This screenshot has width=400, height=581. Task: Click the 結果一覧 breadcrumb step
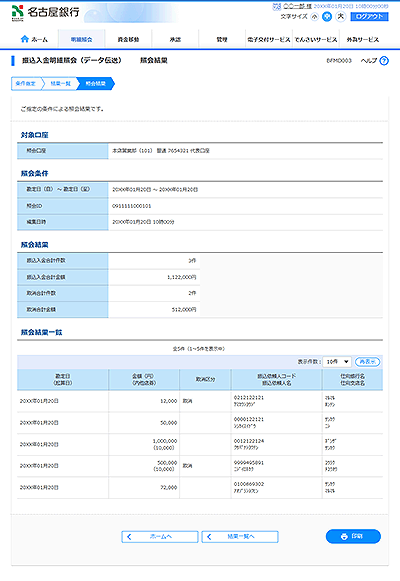click(60, 84)
